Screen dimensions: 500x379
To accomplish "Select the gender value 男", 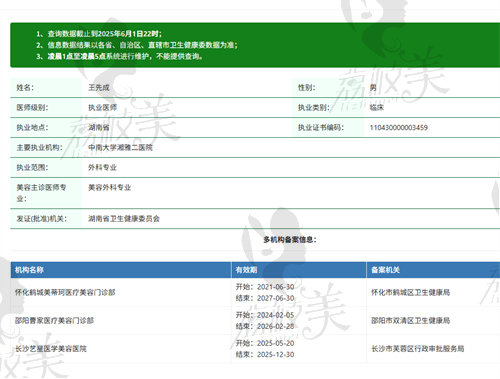I will 373,88.
